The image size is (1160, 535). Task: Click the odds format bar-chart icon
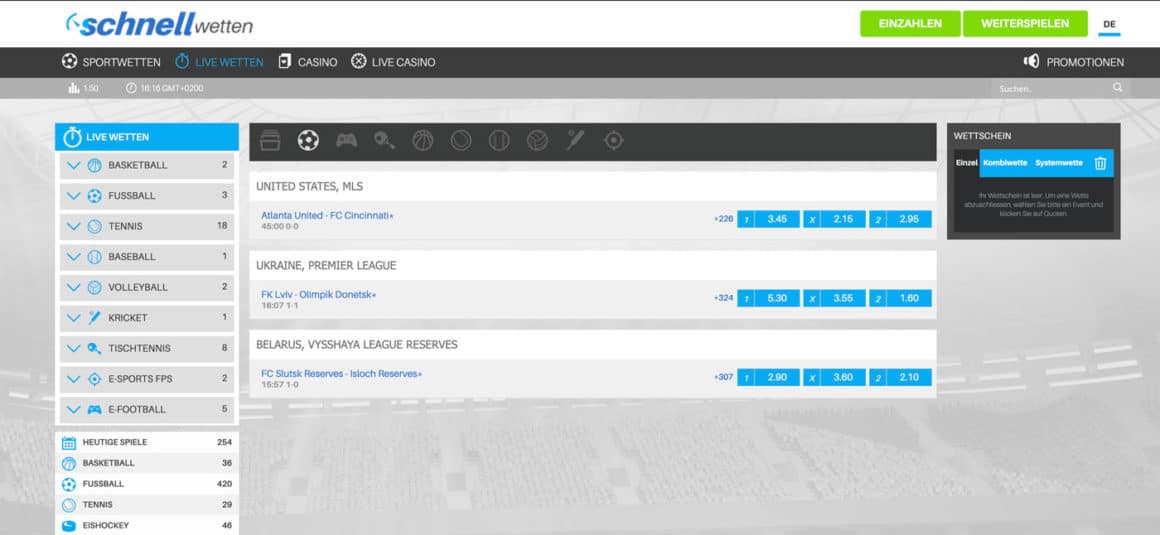(x=73, y=88)
